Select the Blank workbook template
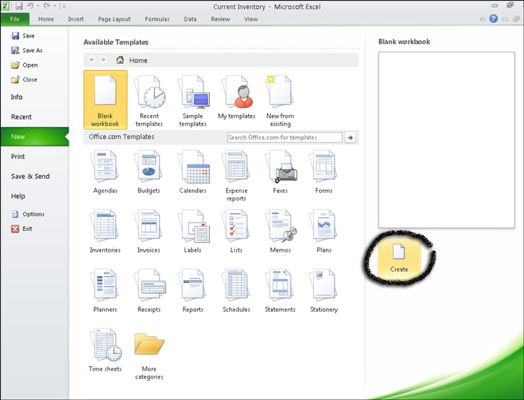 click(105, 100)
